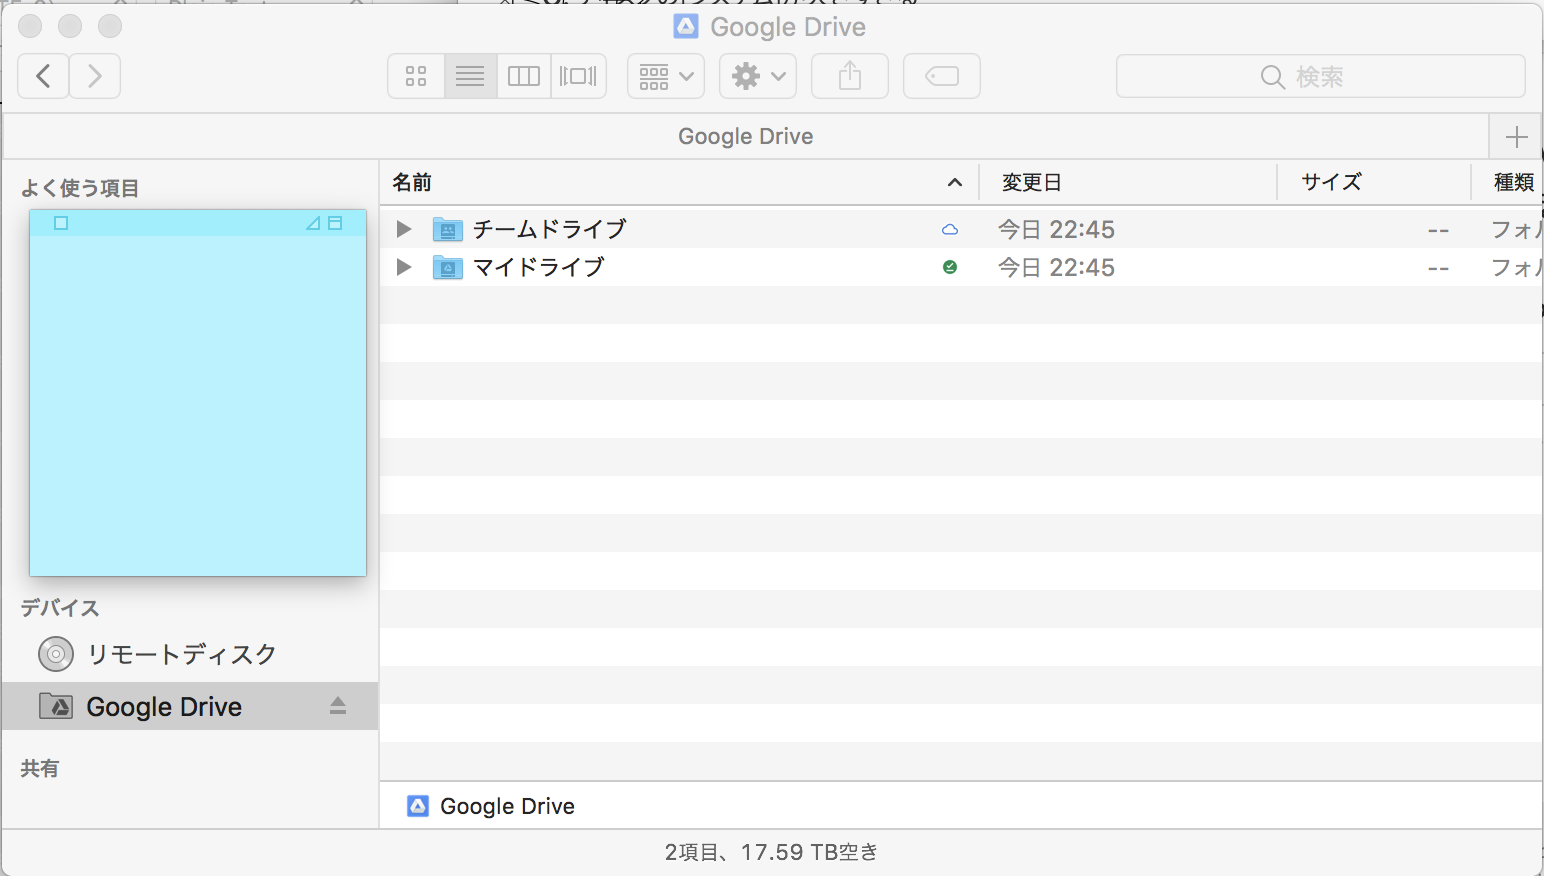The height and width of the screenshot is (876, 1544).
Task: Eject Google Drive from sidebar
Action: point(338,706)
